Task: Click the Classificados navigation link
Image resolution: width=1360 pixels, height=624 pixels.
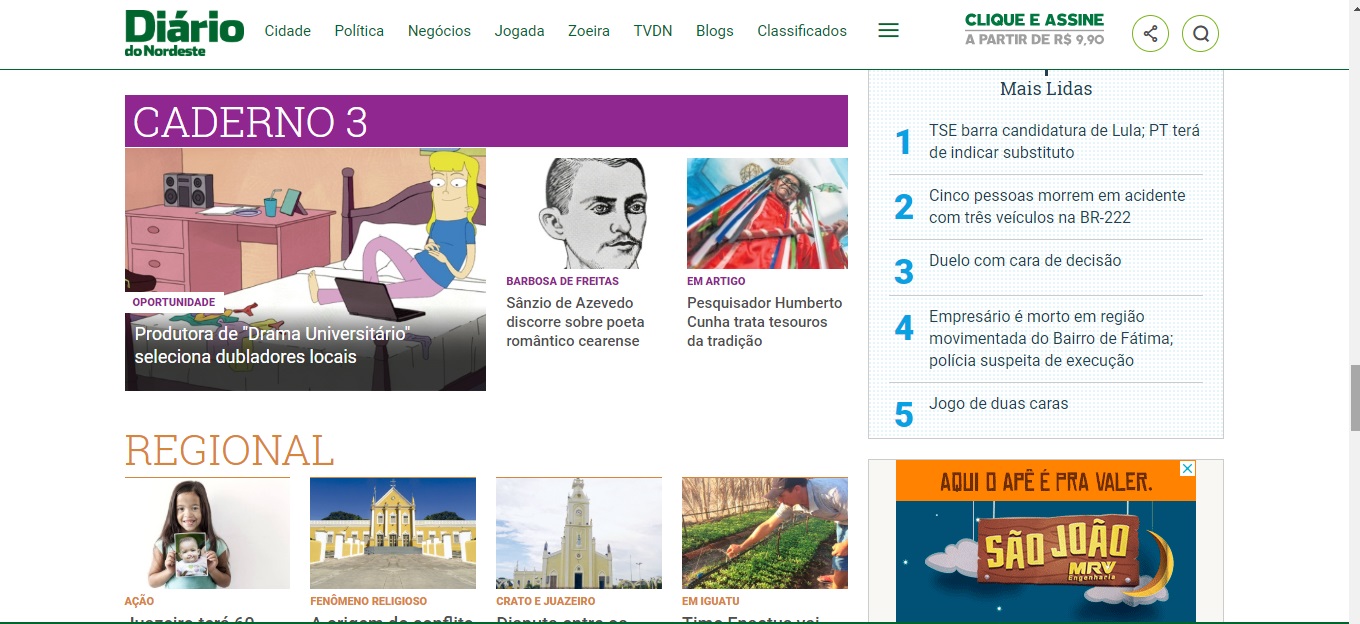Action: point(801,31)
